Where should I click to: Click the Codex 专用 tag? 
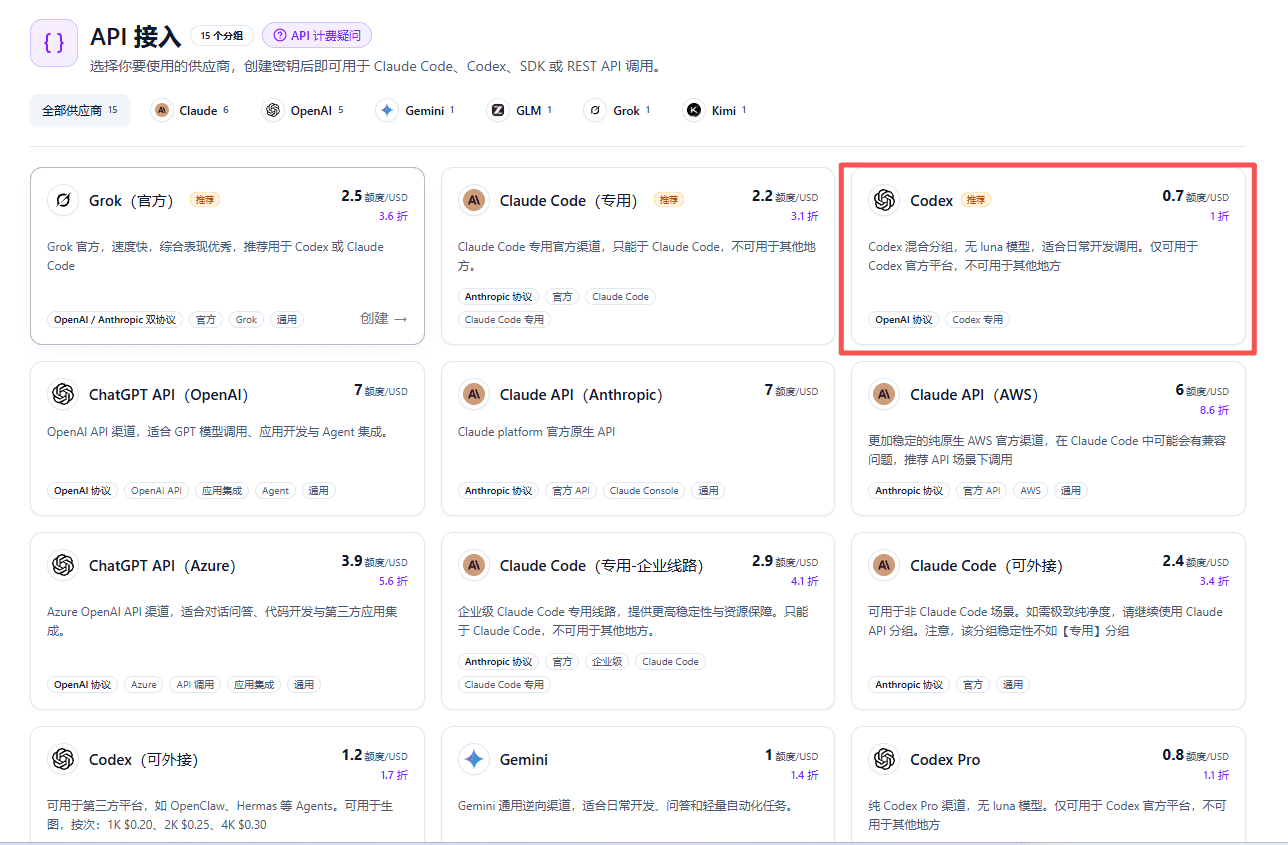pyautogui.click(x=978, y=320)
